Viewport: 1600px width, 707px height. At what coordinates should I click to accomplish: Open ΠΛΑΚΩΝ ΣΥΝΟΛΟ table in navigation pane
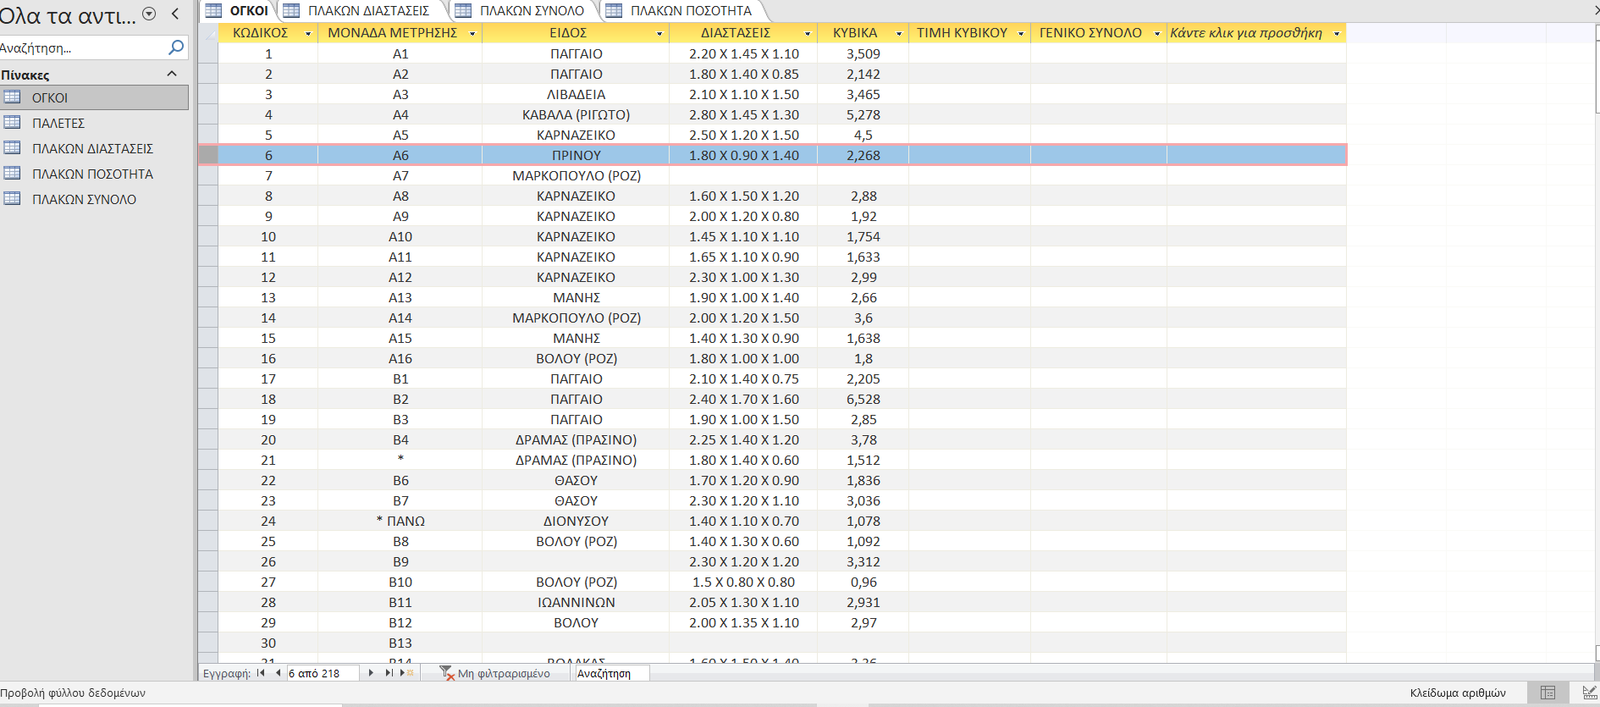coord(94,199)
